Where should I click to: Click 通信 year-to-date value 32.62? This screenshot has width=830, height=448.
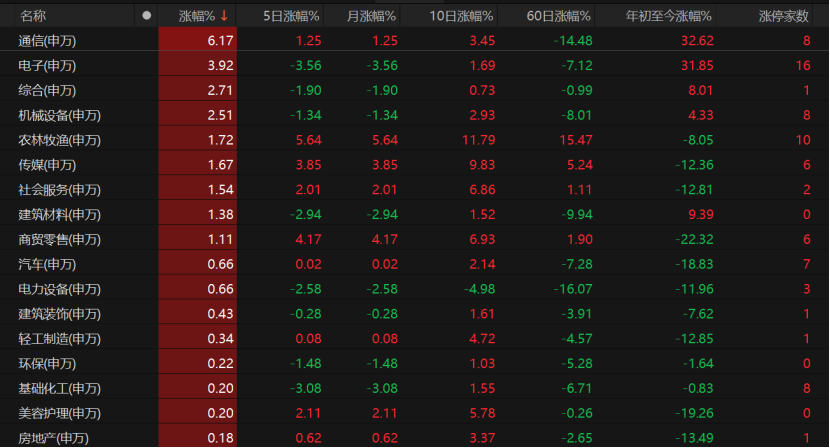697,41
